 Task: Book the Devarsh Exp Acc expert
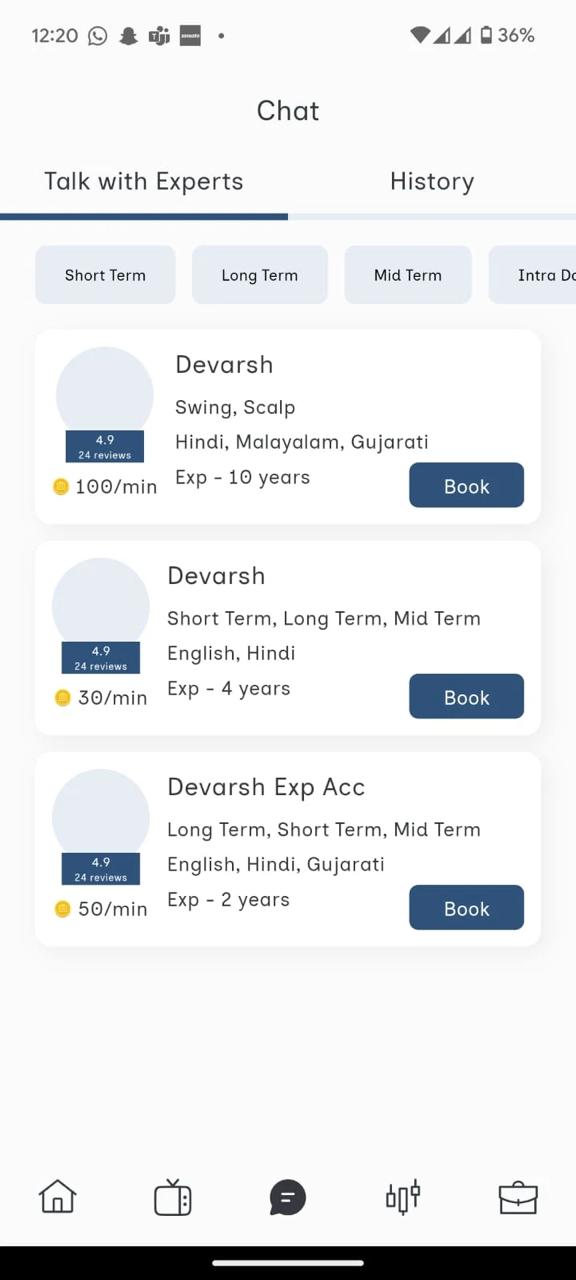coord(466,908)
